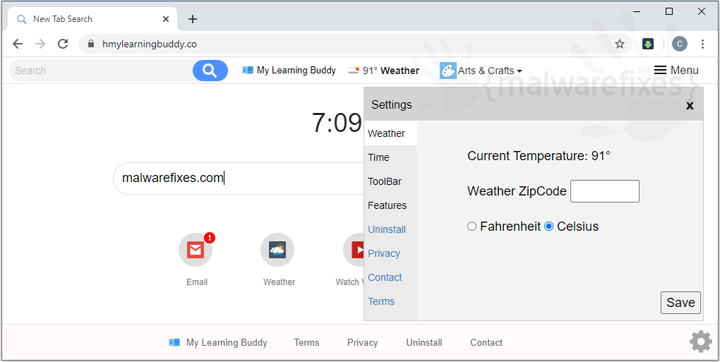Image resolution: width=720 pixels, height=362 pixels.
Task: Select the Celsius option
Action: [548, 226]
